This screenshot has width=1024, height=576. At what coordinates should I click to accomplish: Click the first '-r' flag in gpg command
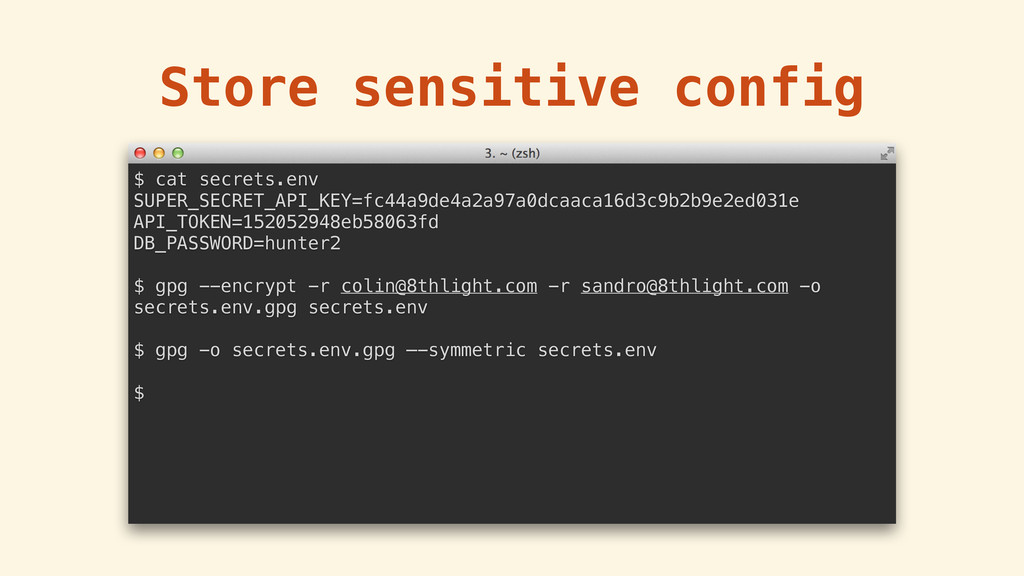click(x=319, y=287)
